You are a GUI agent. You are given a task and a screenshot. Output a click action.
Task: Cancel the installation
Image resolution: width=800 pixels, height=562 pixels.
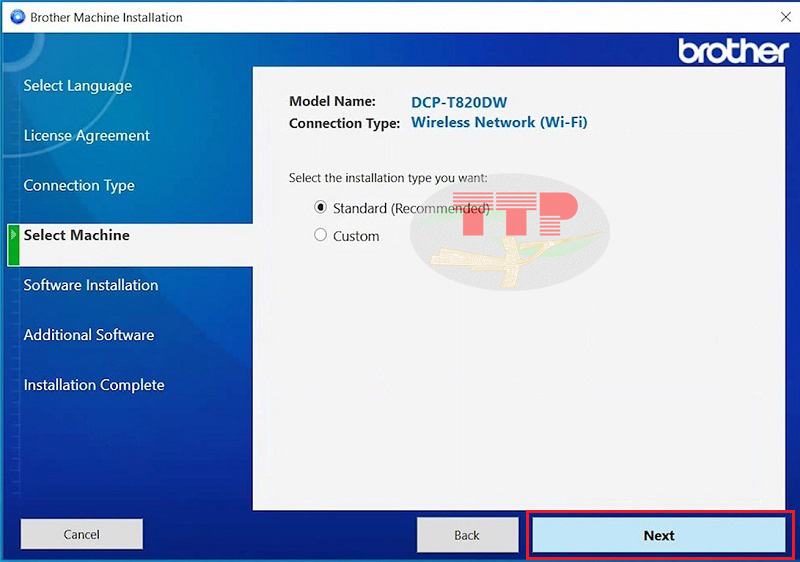click(x=82, y=534)
